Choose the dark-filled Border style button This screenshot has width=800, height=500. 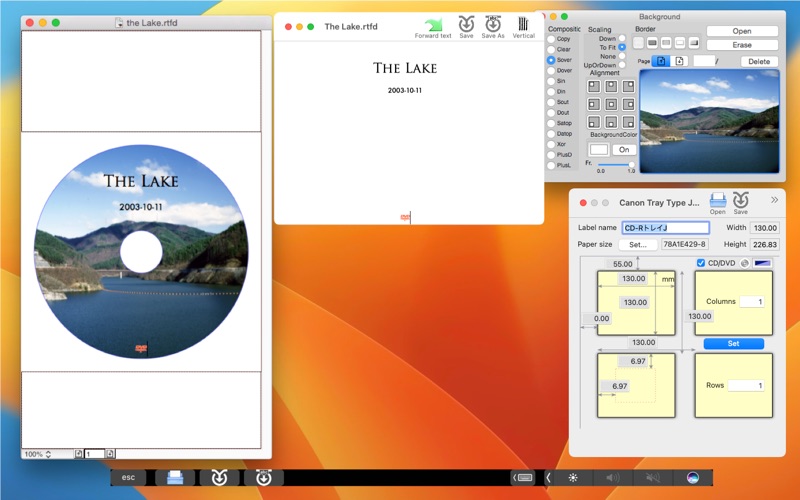point(652,43)
